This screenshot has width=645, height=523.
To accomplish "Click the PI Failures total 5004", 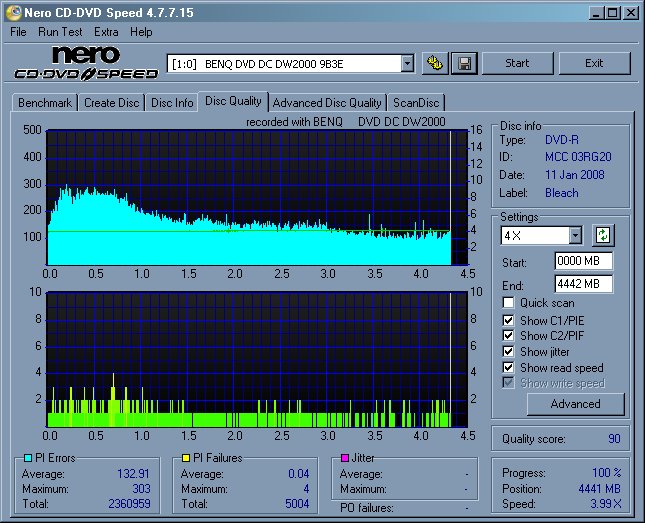I will pyautogui.click(x=297, y=504).
